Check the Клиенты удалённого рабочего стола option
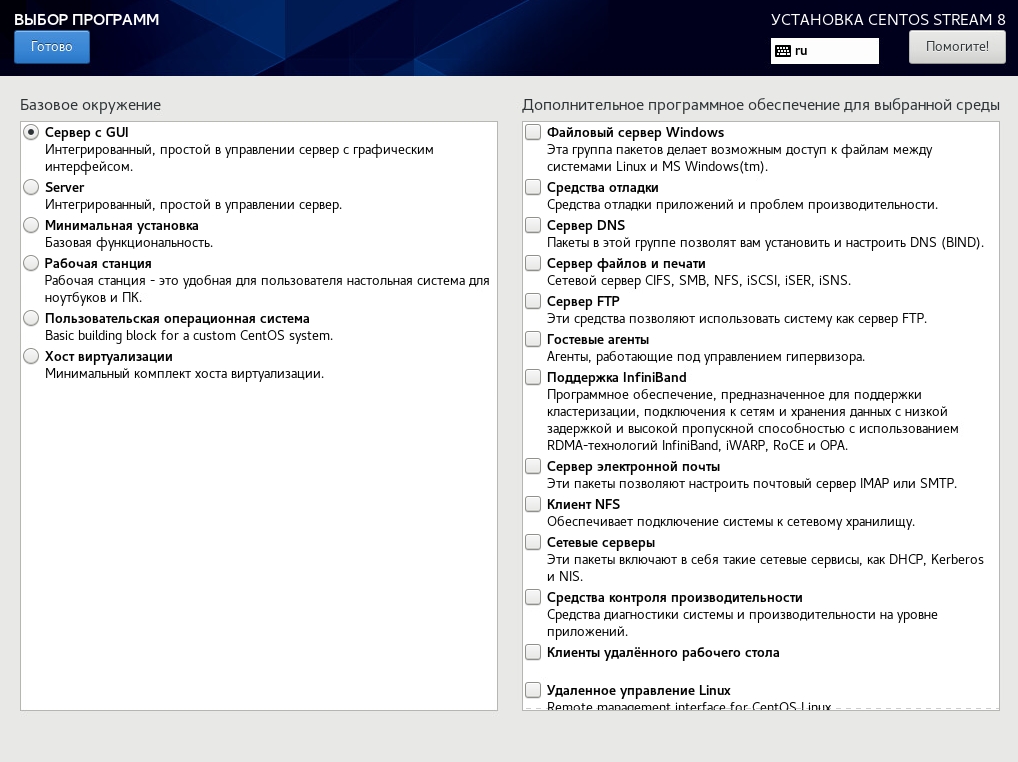1018x762 pixels. [x=533, y=652]
